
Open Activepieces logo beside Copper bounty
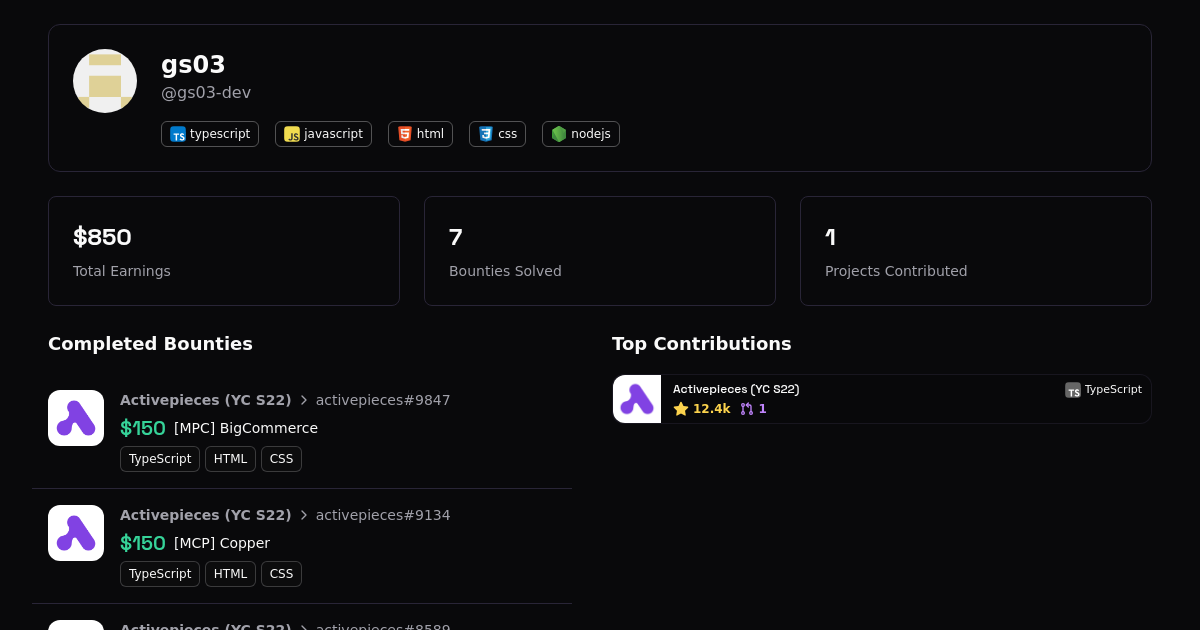(76, 533)
